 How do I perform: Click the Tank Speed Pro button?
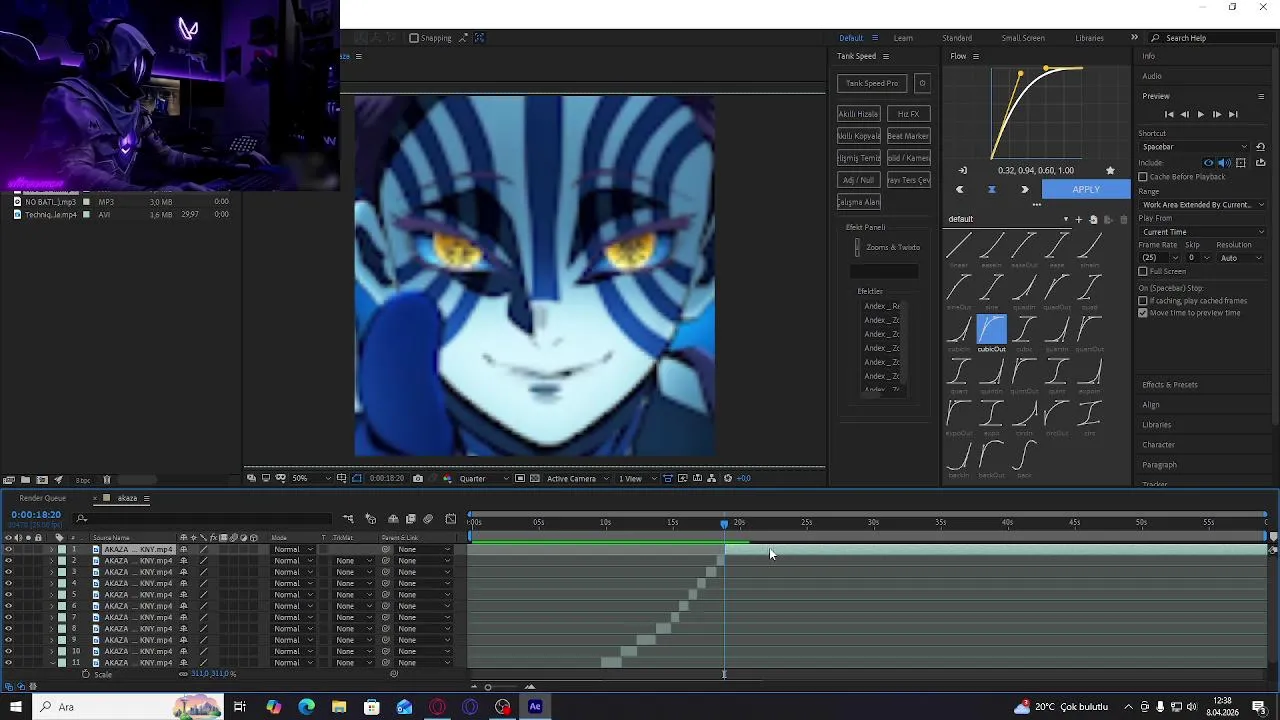coord(872,83)
